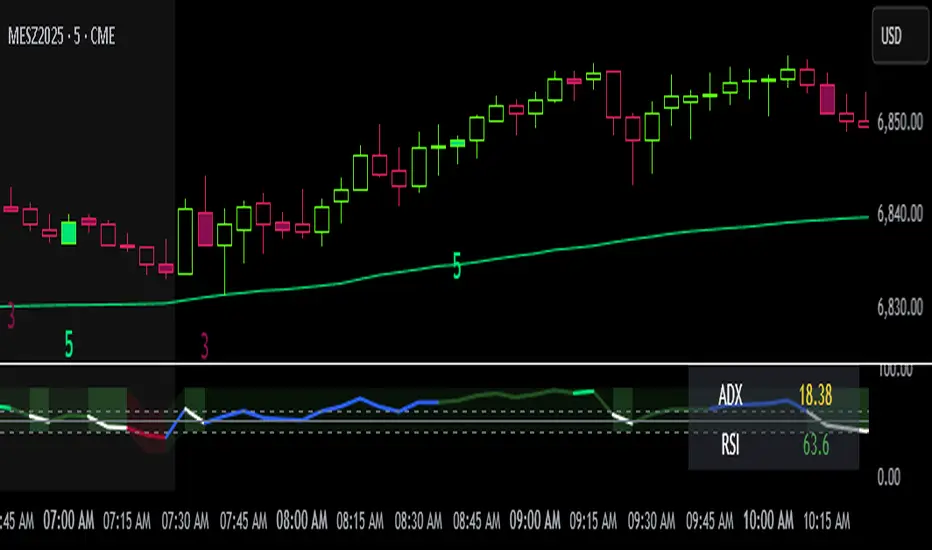
Task: Select the tall green candle at 07:30 AM
Action: coord(185,241)
